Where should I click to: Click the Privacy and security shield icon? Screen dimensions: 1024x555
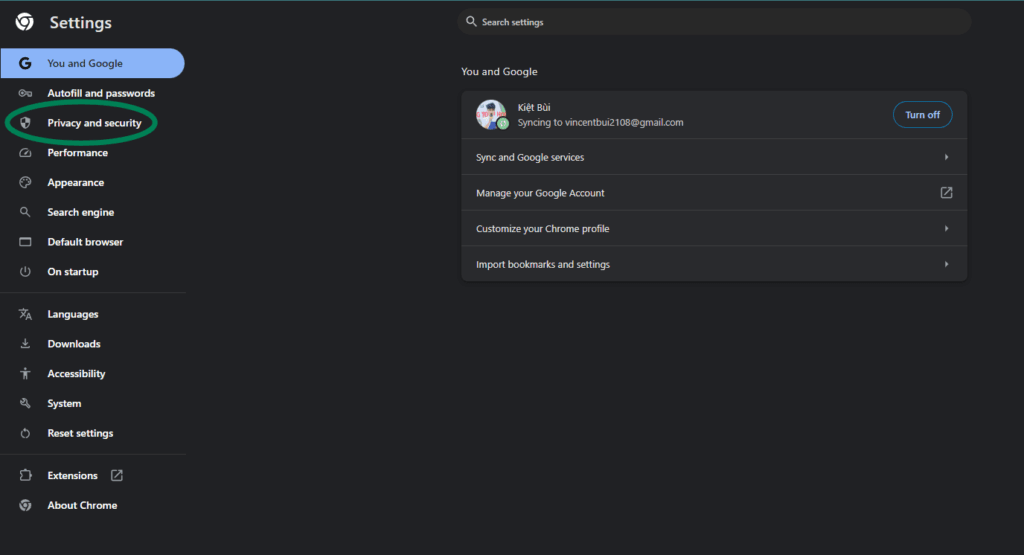click(25, 123)
